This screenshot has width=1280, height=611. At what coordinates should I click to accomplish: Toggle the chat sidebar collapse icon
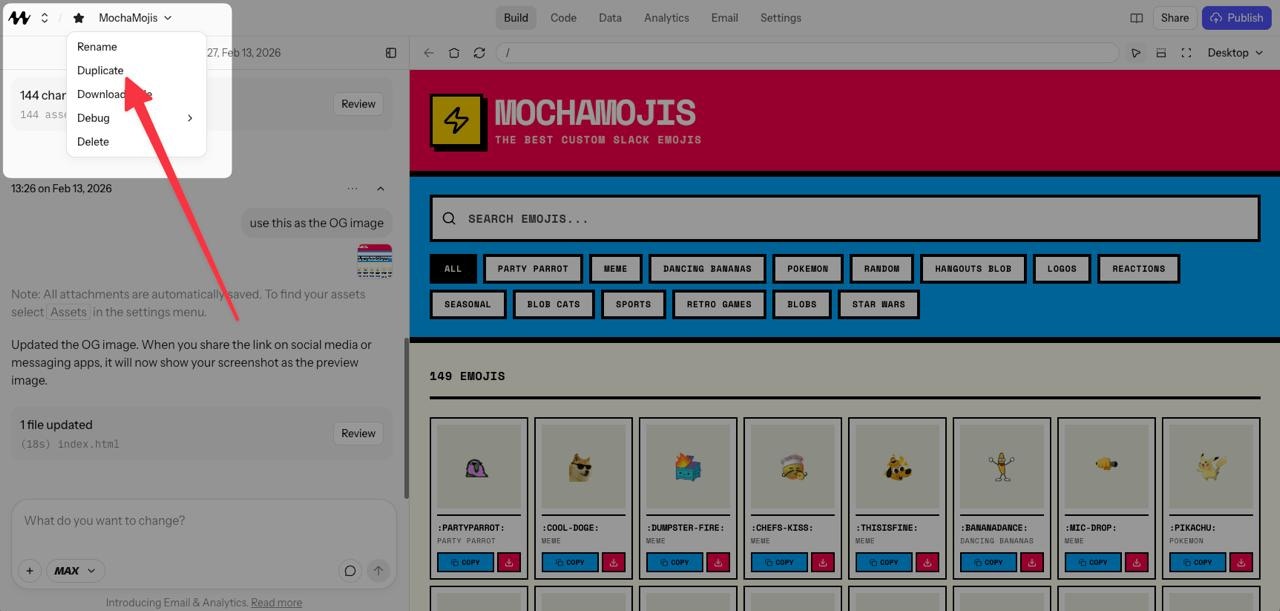(390, 52)
